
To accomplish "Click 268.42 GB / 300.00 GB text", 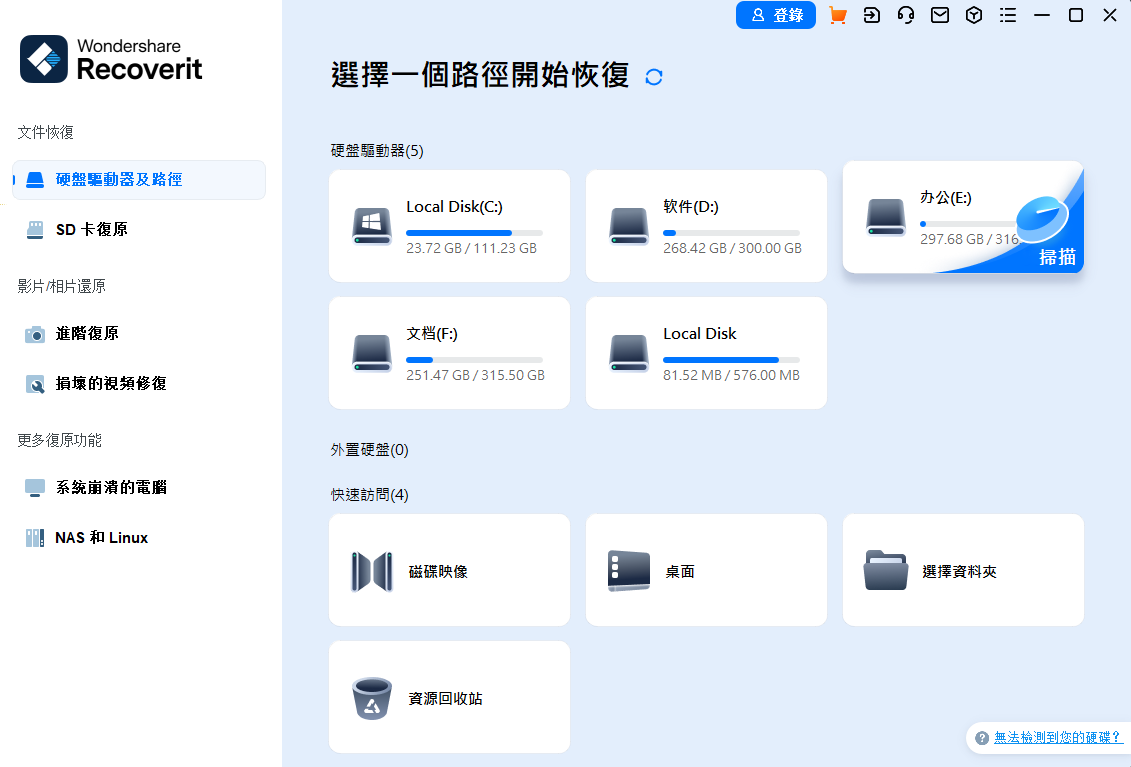I will point(732,248).
